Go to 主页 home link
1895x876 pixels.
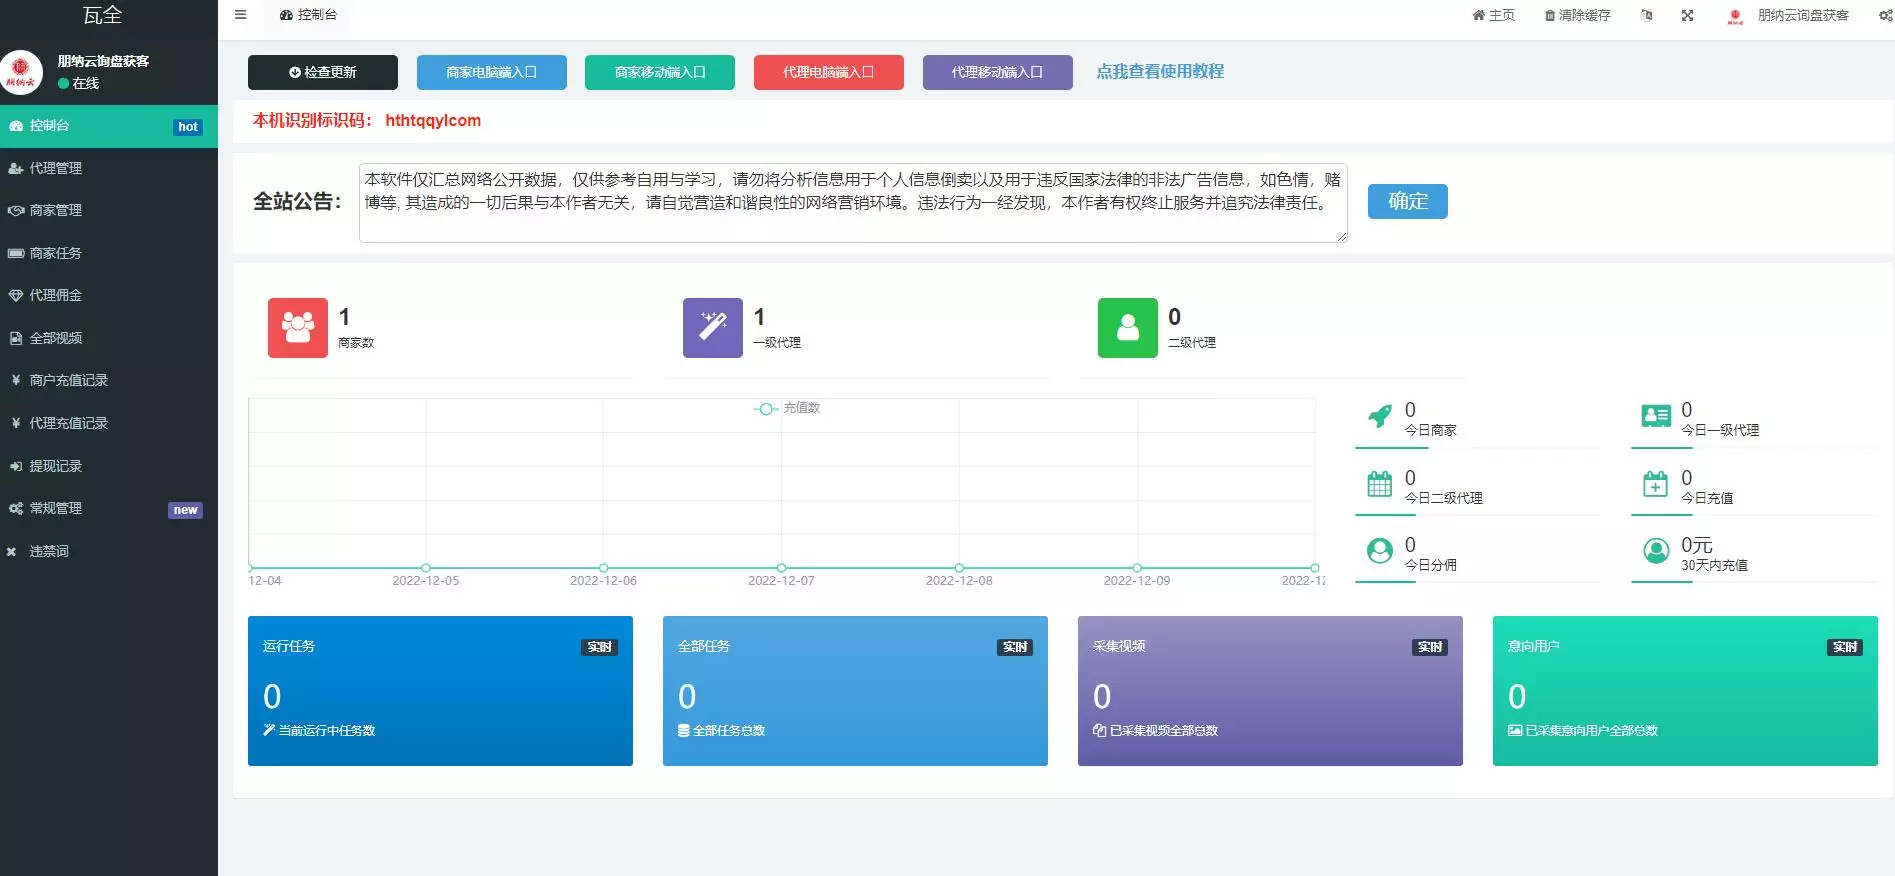point(1493,15)
